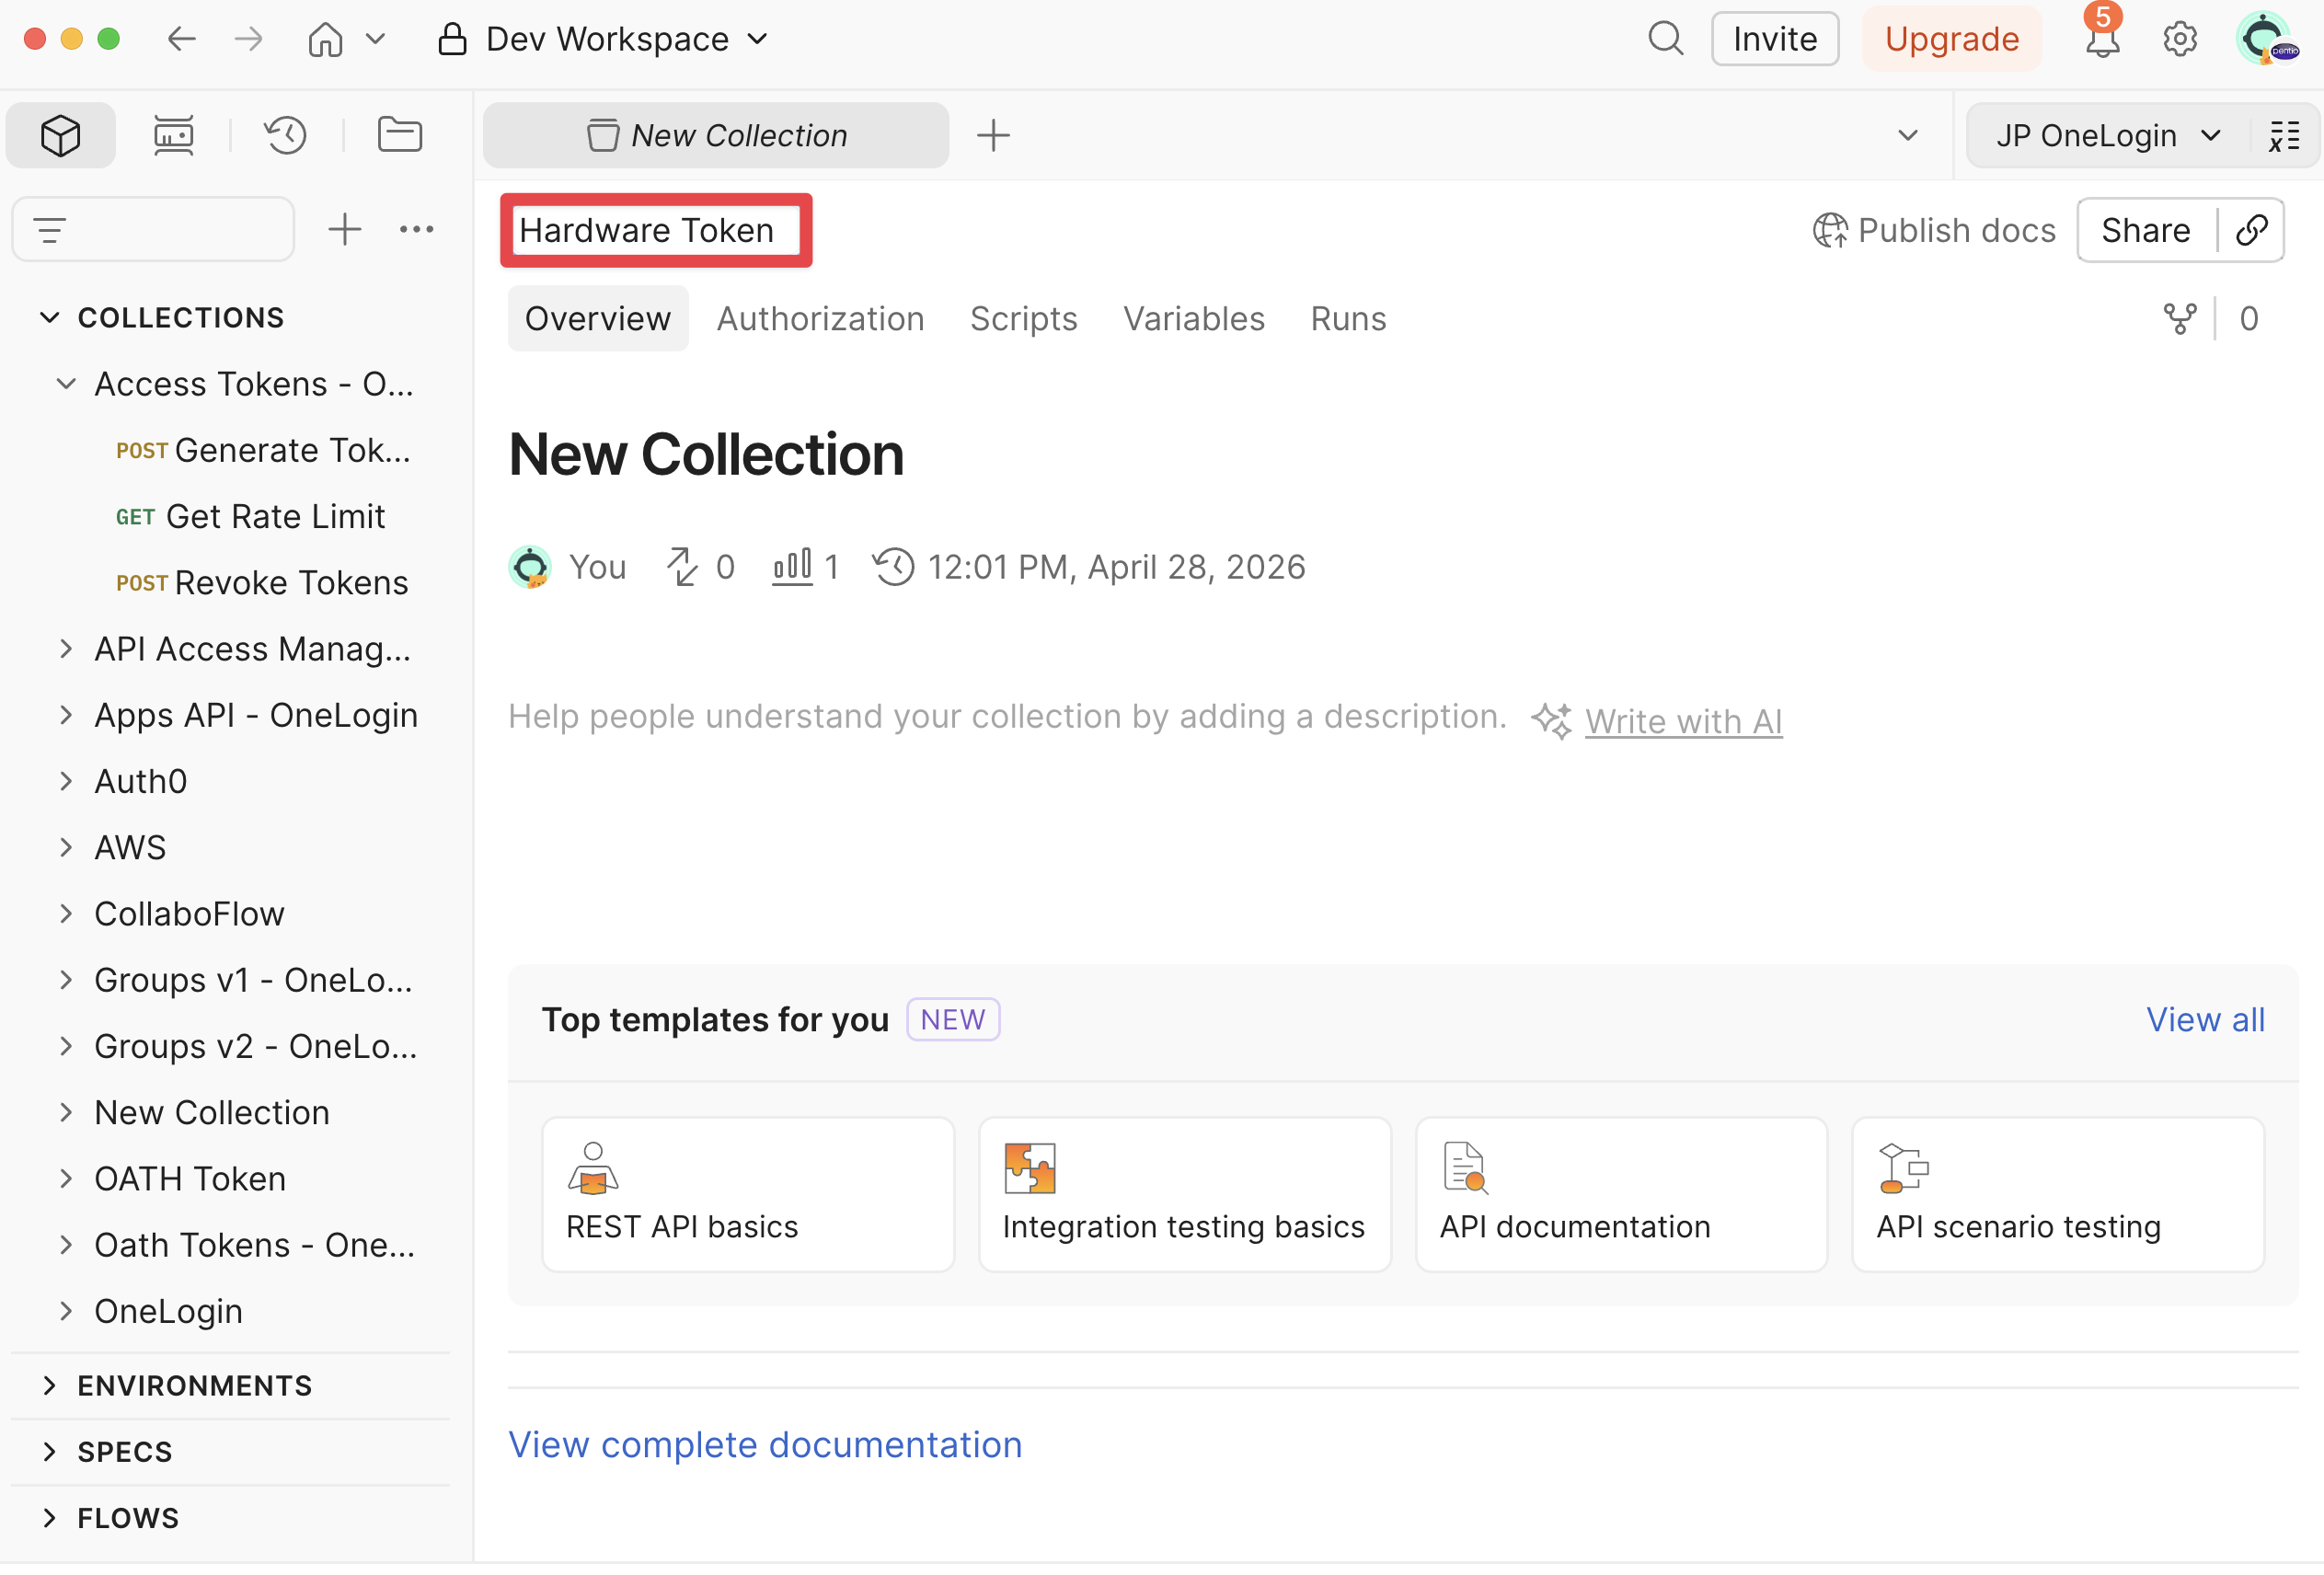The image size is (2324, 1575).
Task: Expand the SPECS section
Action: pyautogui.click(x=49, y=1451)
